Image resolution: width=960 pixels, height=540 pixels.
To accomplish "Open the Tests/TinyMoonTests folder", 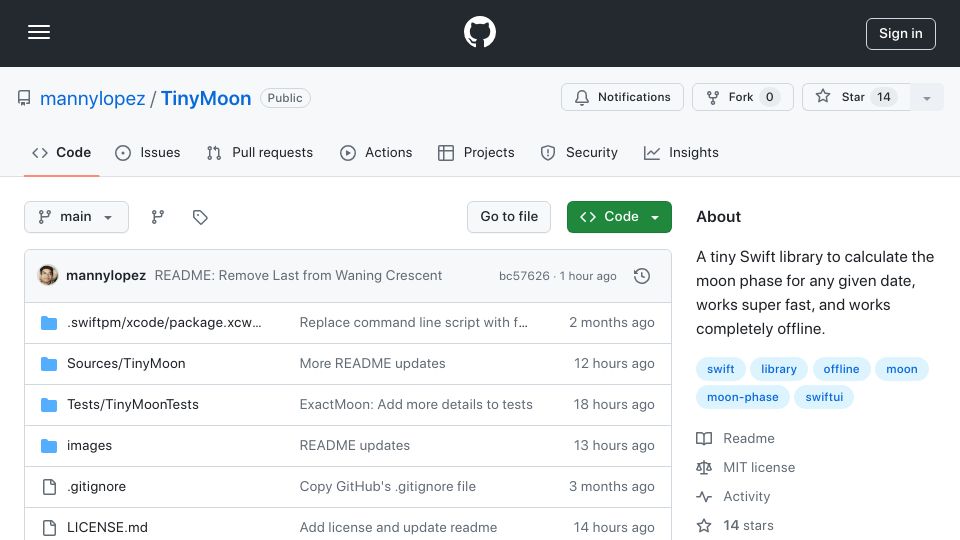I will click(x=133, y=405).
